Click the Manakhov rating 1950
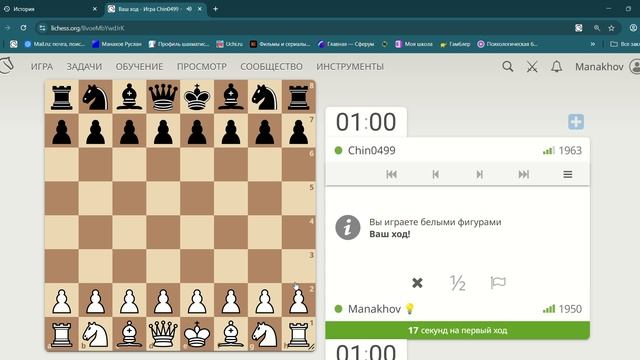The width and height of the screenshot is (640, 360). coord(570,309)
